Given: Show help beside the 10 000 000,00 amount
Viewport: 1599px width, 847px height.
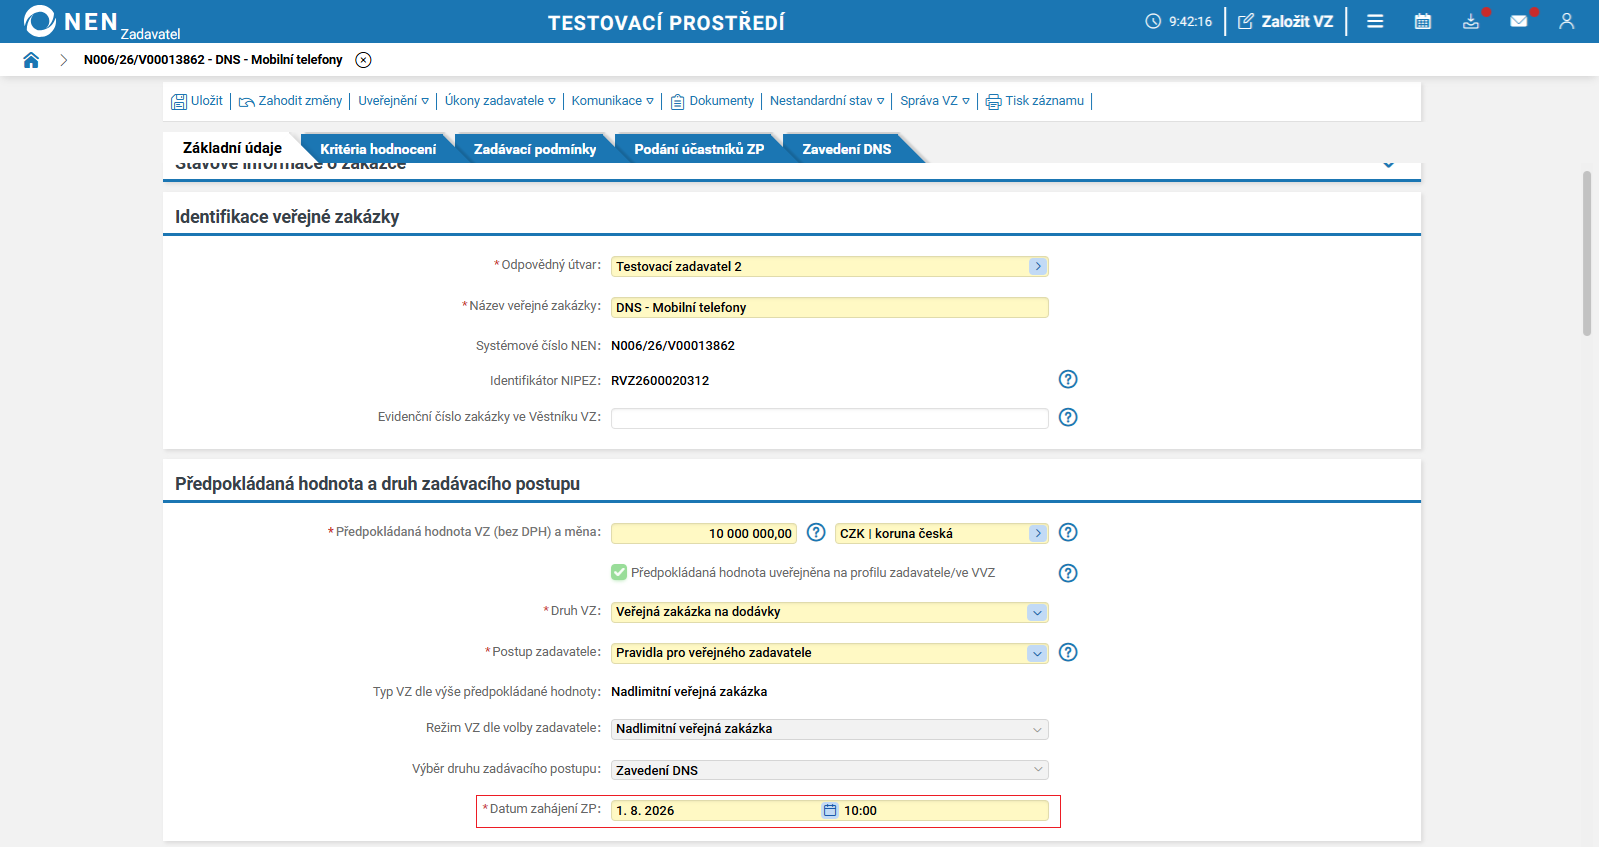Looking at the screenshot, I should (816, 532).
